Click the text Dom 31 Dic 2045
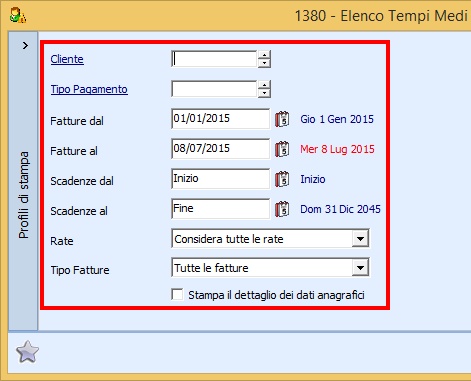 340,209
